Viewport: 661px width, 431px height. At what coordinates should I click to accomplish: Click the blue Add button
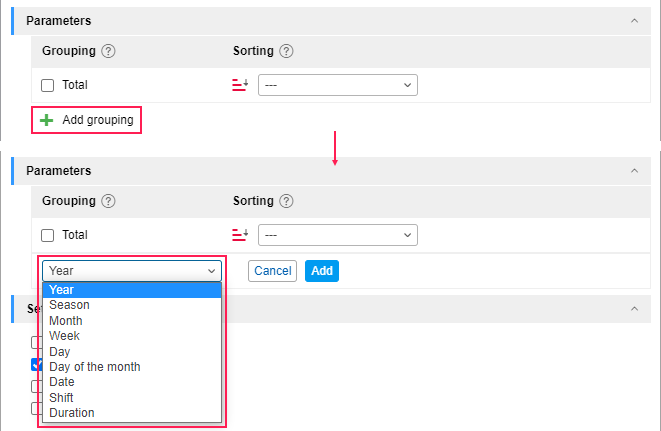[x=322, y=271]
